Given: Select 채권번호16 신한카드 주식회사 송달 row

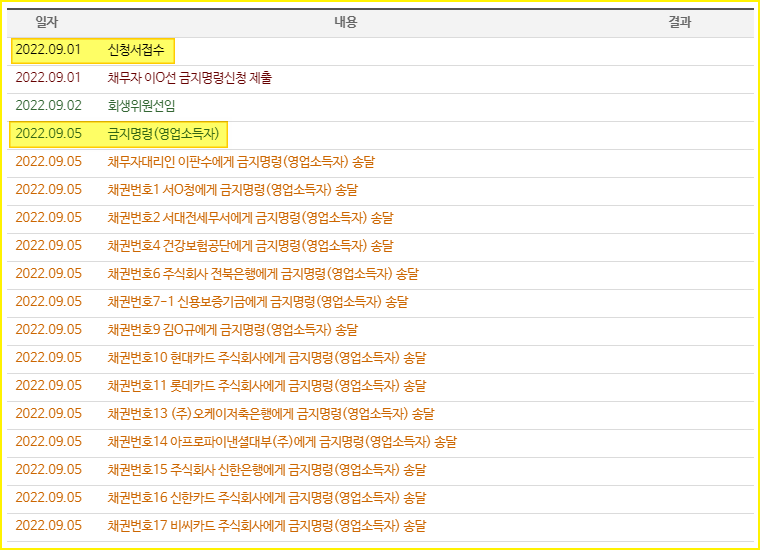Looking at the screenshot, I should (x=267, y=498).
